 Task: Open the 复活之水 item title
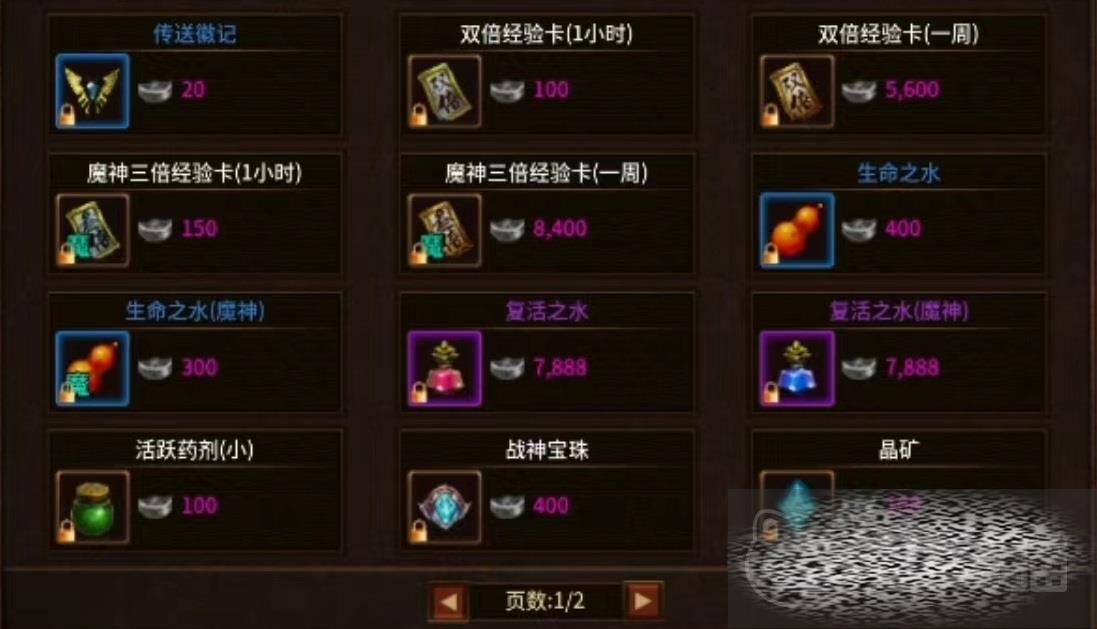[x=546, y=311]
